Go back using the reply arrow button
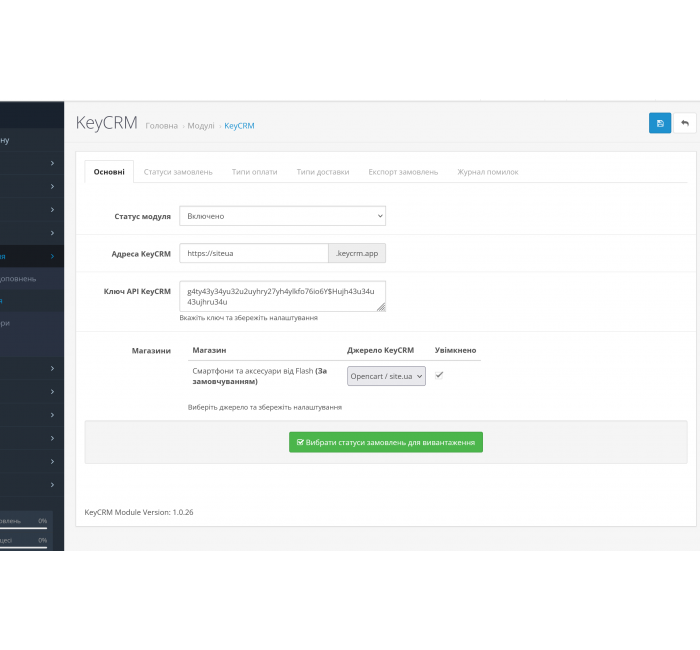 pos(685,123)
